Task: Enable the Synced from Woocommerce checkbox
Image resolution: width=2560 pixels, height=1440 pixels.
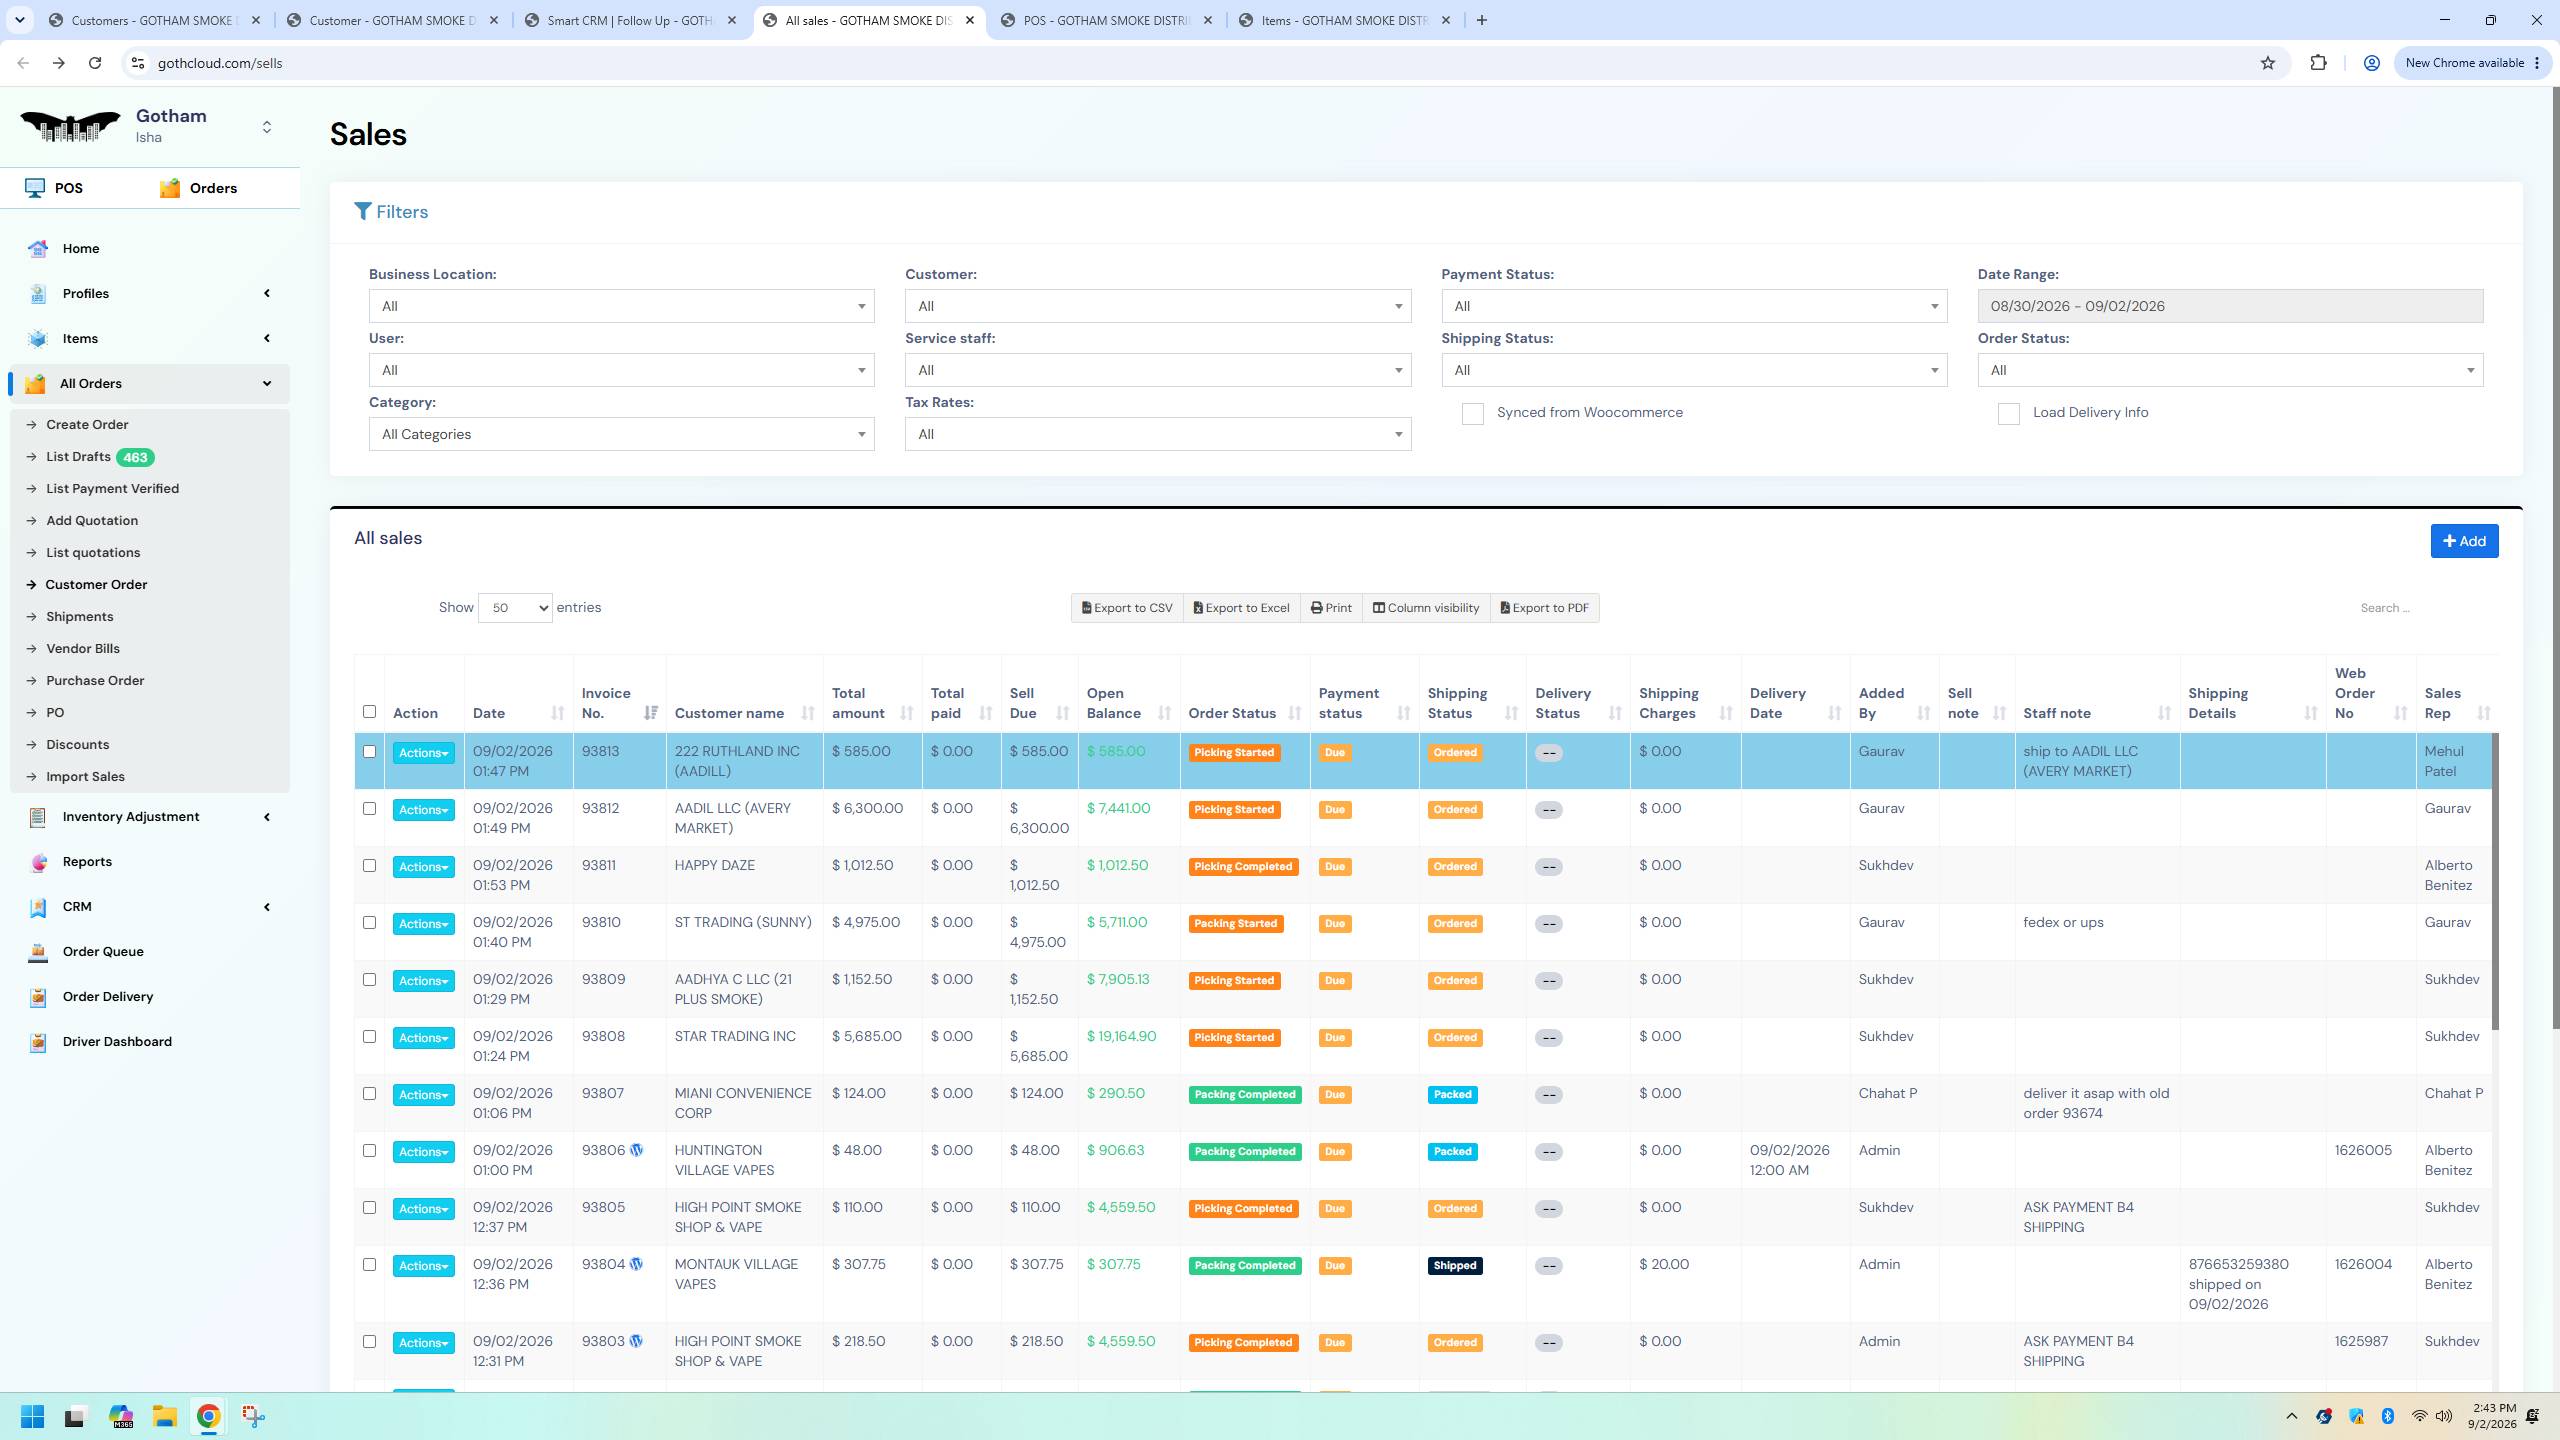Action: pyautogui.click(x=1472, y=414)
